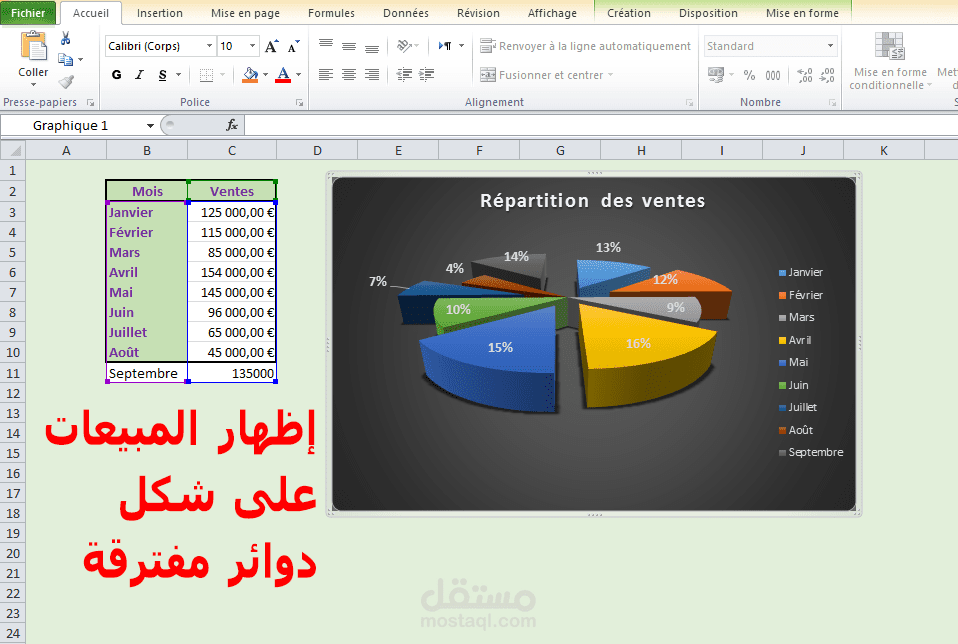Viewport: 958px width, 644px height.
Task: Open the Fichier tab
Action: [x=28, y=13]
